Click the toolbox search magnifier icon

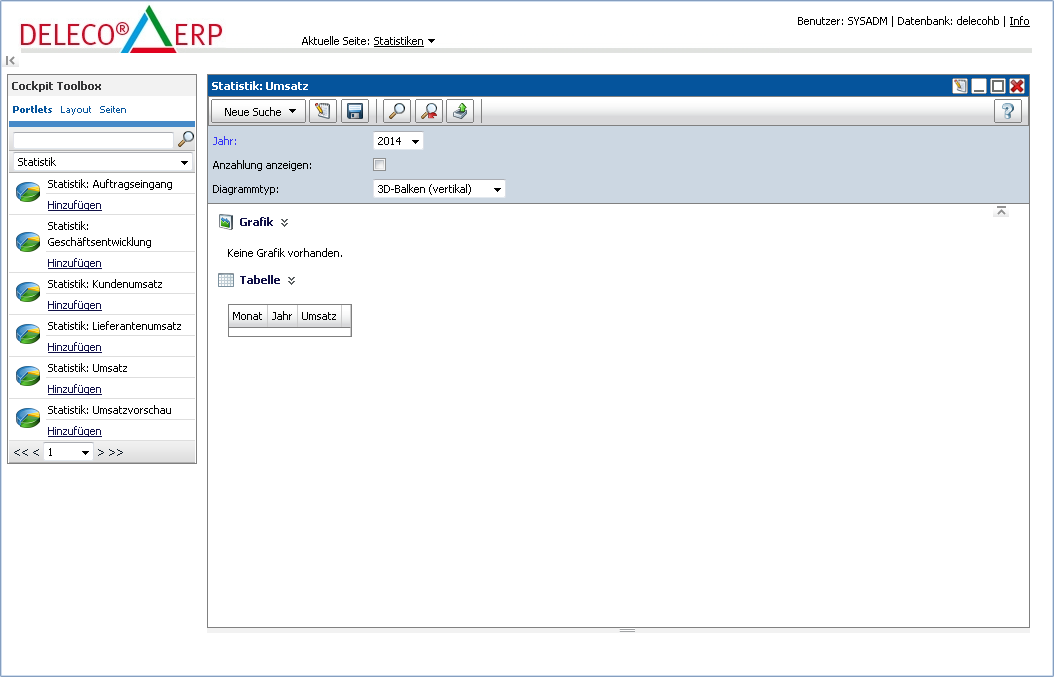pos(186,139)
